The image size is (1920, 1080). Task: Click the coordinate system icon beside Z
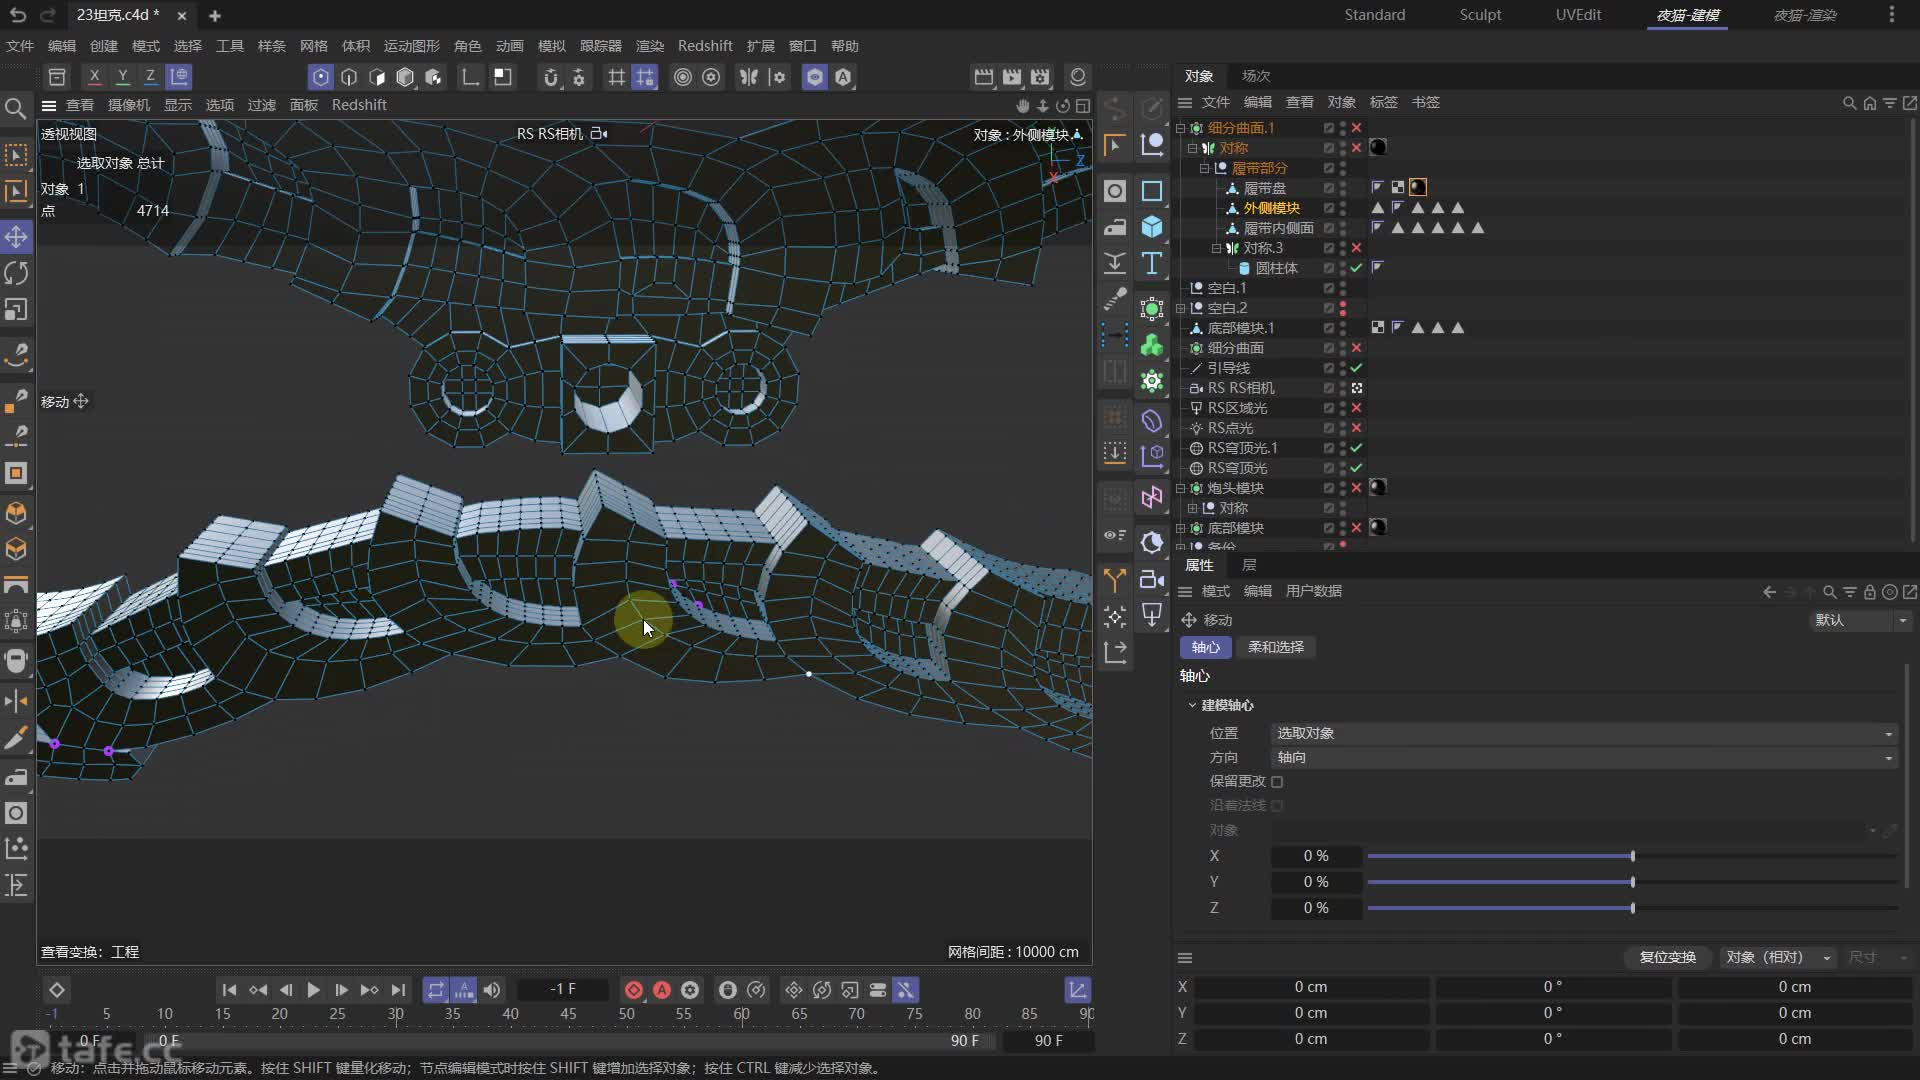[x=179, y=77]
